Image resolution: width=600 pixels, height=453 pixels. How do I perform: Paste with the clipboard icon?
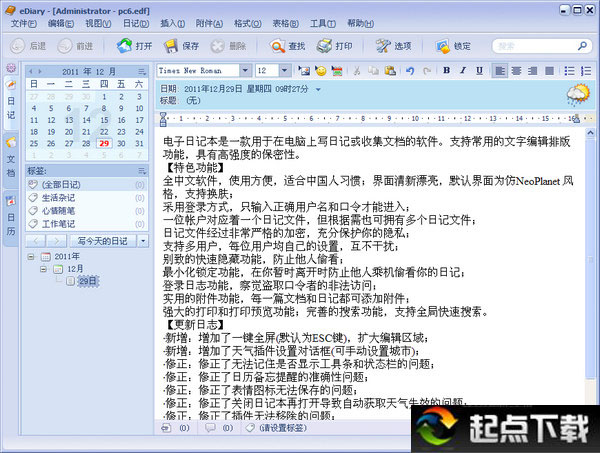point(390,71)
